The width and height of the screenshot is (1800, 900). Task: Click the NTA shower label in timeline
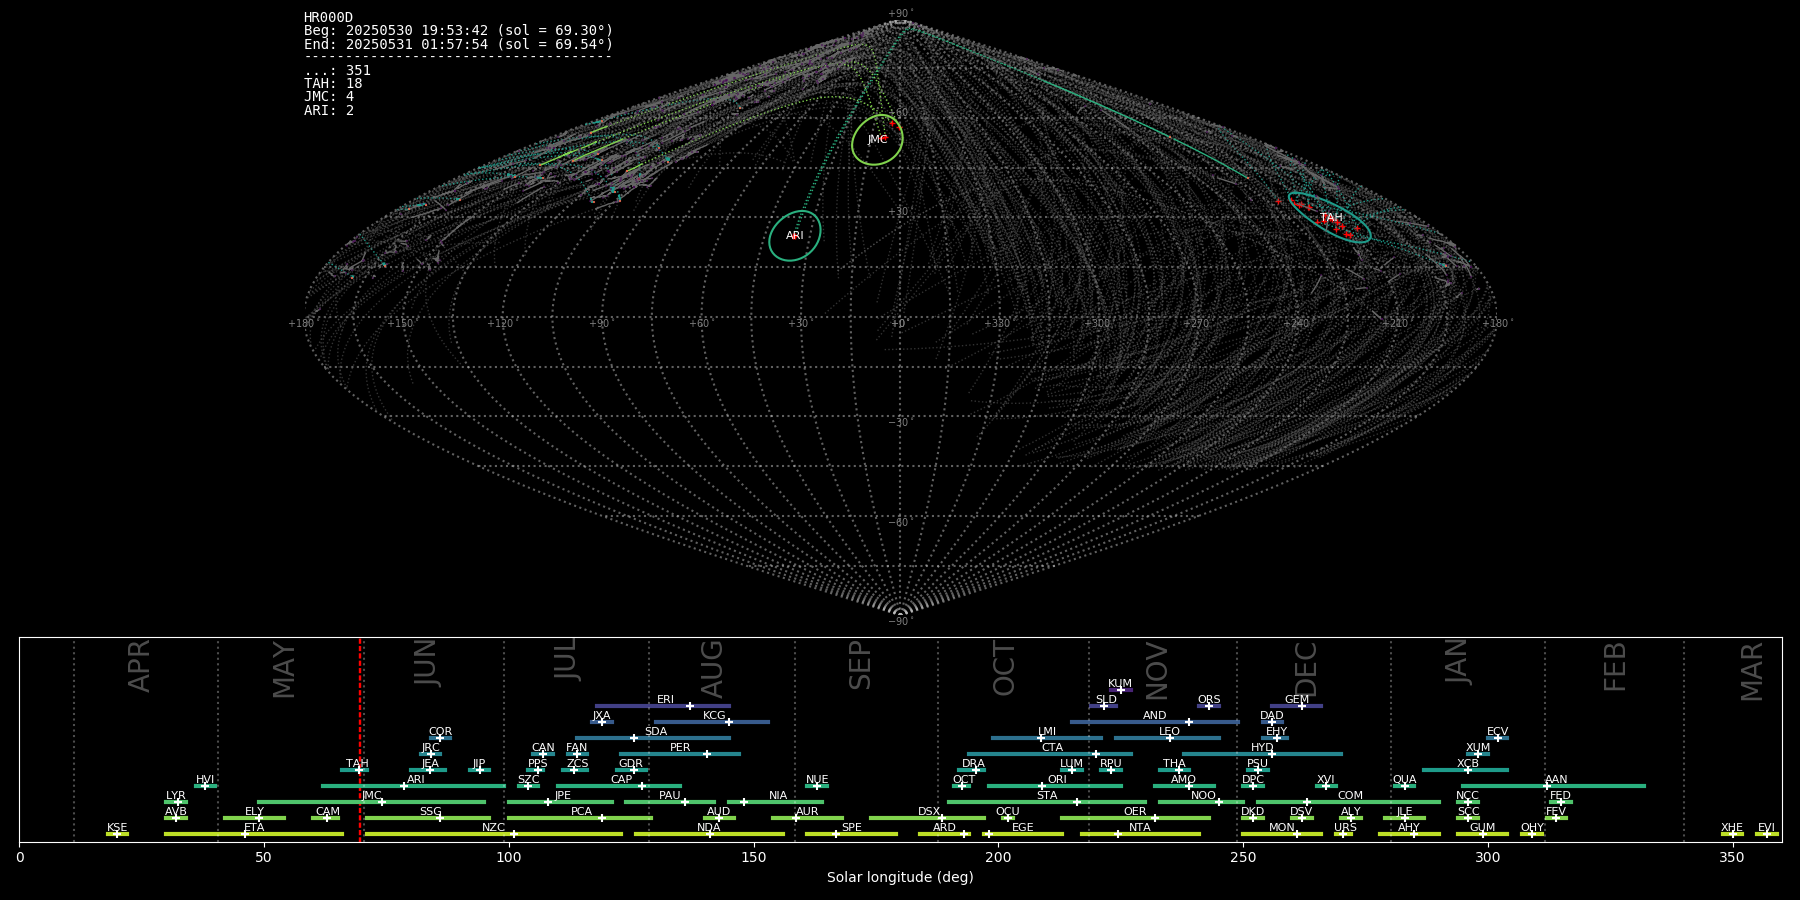[x=1139, y=828]
